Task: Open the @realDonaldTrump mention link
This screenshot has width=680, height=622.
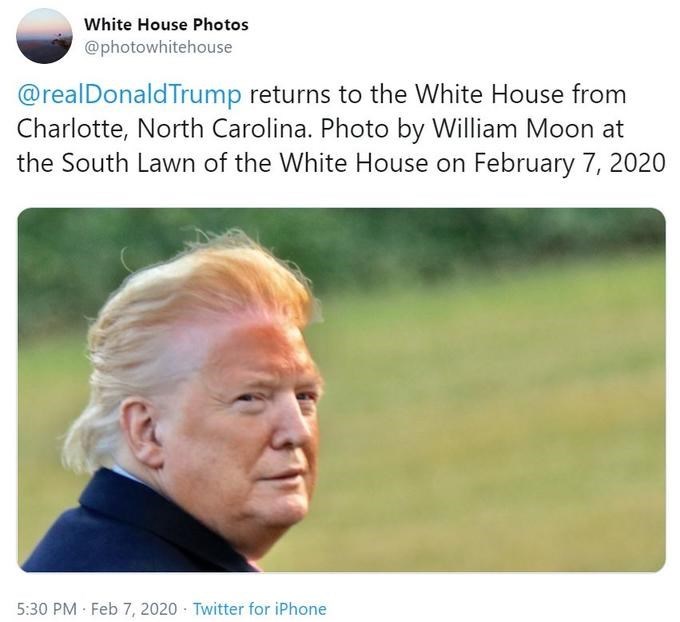Action: 129,95
